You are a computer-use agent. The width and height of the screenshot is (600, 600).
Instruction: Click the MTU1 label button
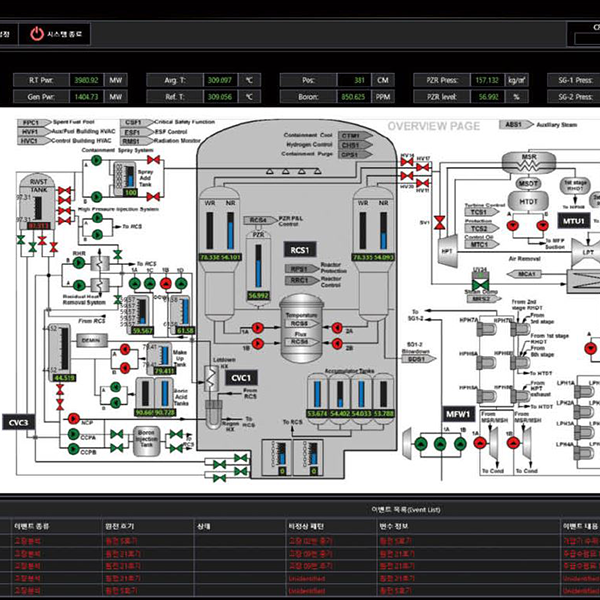(x=573, y=221)
